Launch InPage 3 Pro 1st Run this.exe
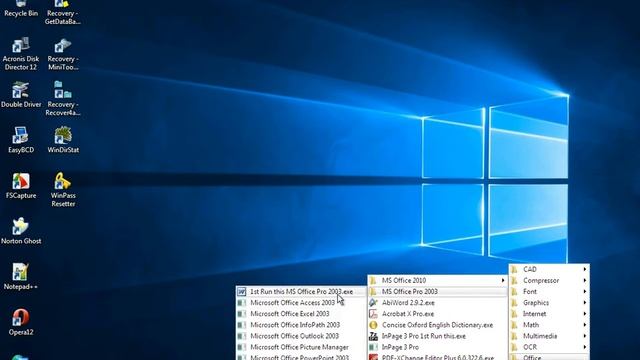This screenshot has height=360, width=640. [438, 336]
